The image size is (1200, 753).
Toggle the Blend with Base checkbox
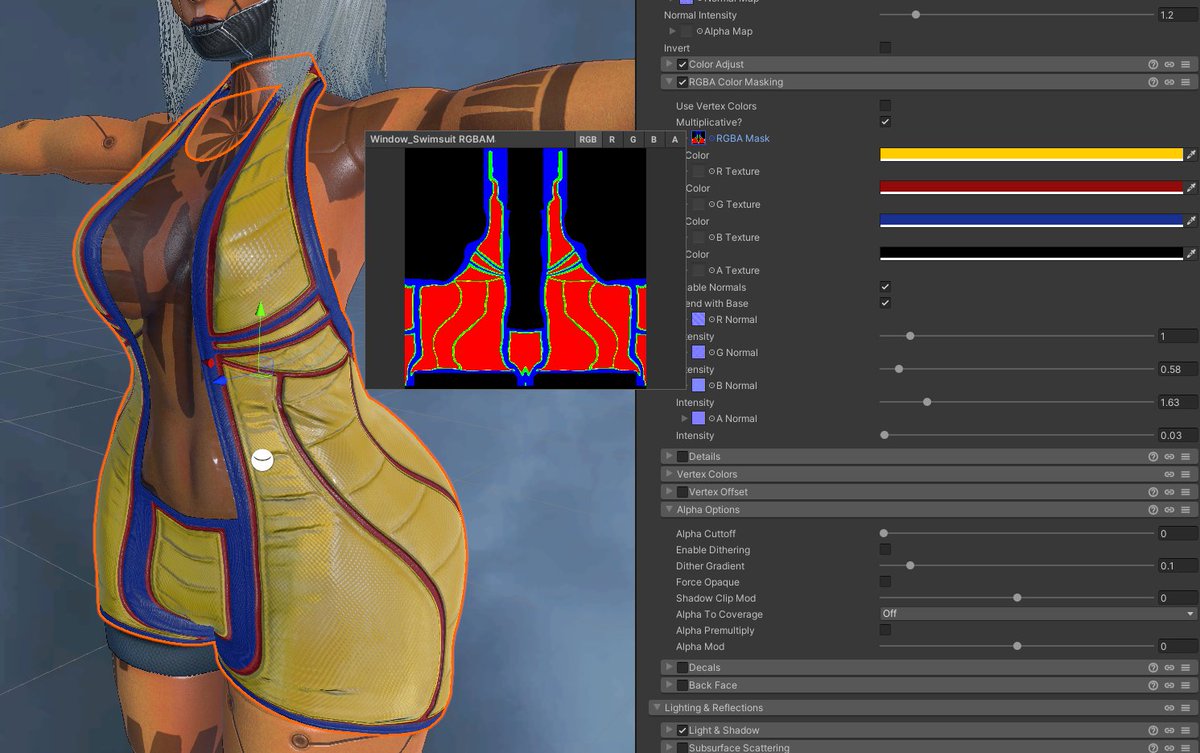(x=885, y=302)
